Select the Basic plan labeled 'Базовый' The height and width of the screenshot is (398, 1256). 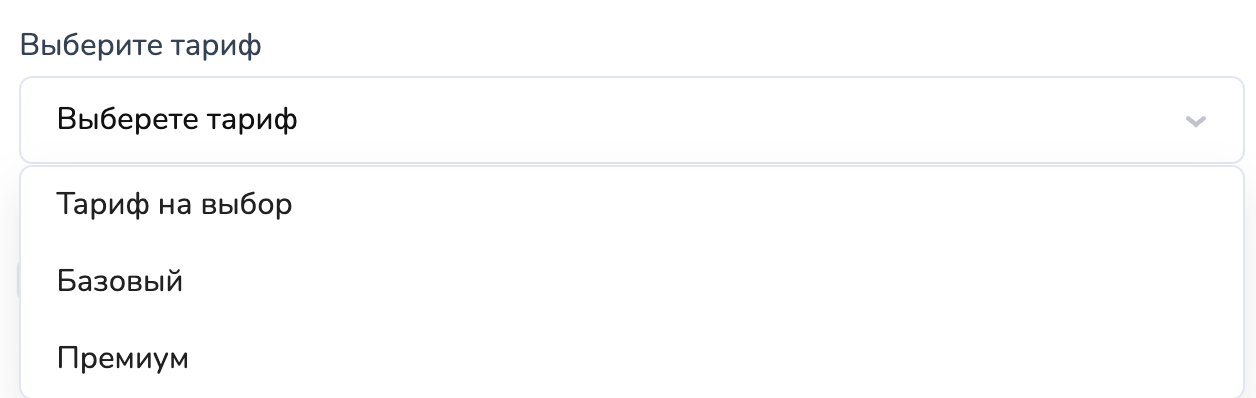coord(632,281)
